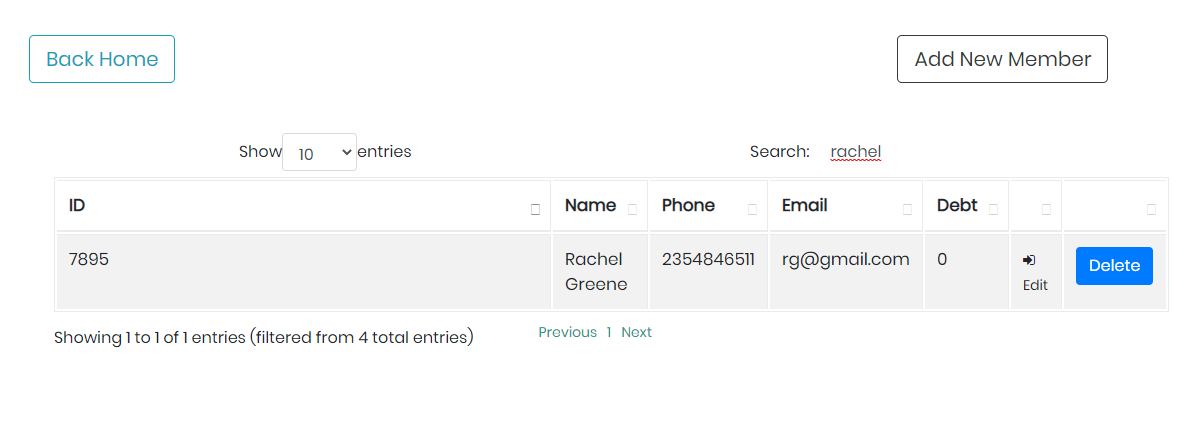Sort by Name column icon
Viewport: 1199px width, 440px height.
(632, 210)
